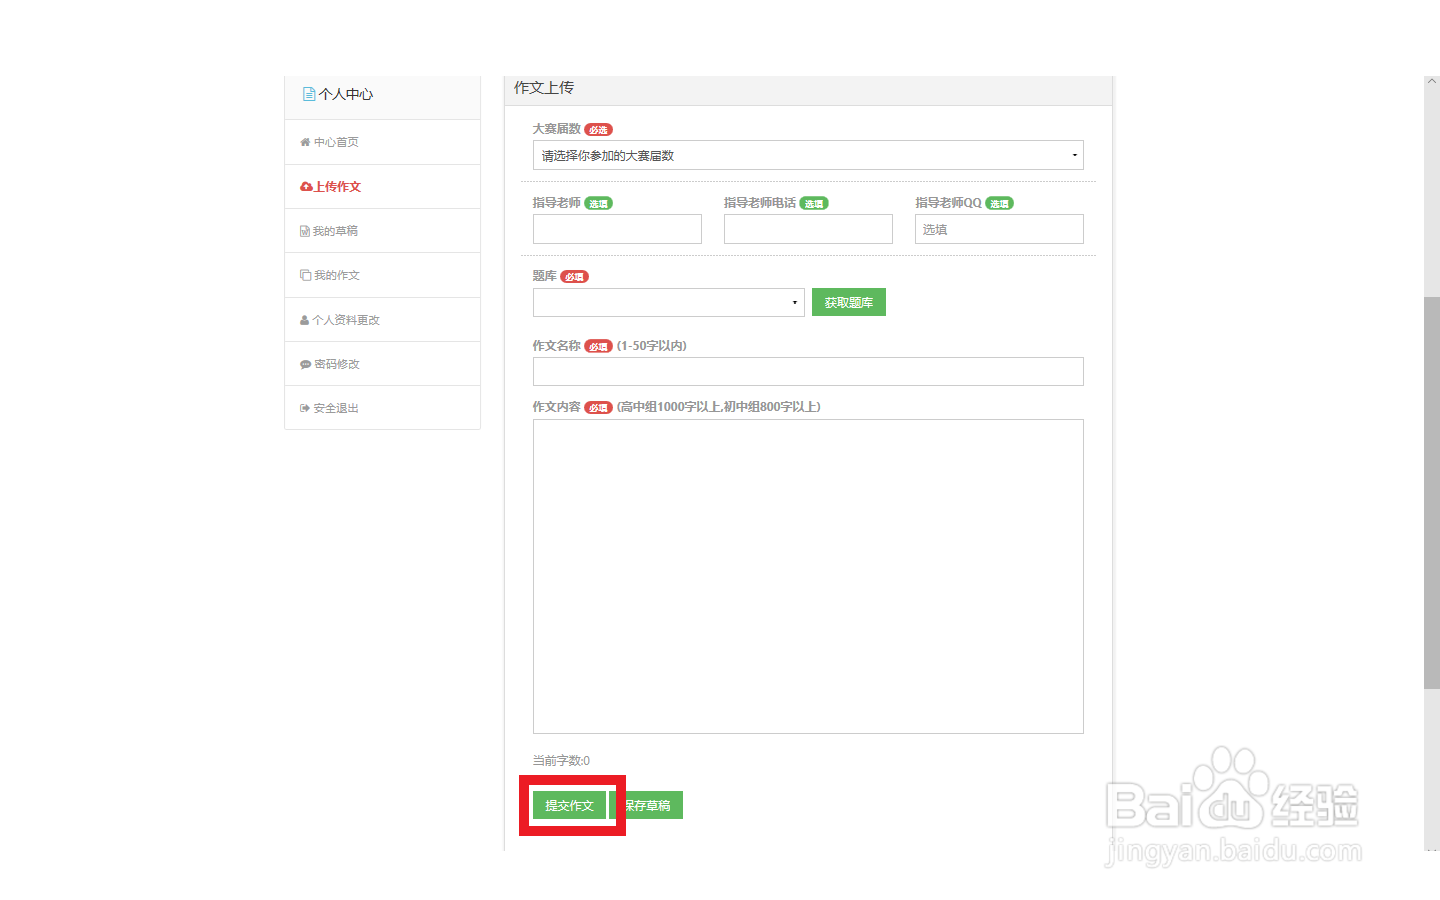Click the speech bubble icon beside 密码修改
Image resolution: width=1440 pixels, height=900 pixels.
[305, 363]
